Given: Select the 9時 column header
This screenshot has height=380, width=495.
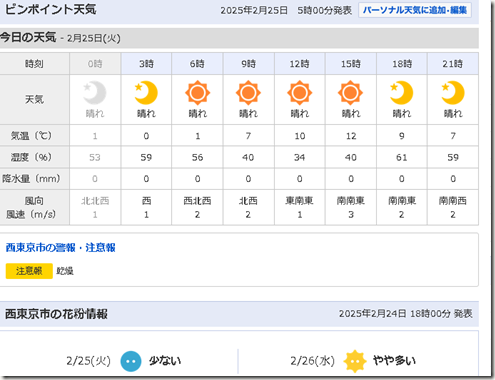Looking at the screenshot, I should click(248, 63).
